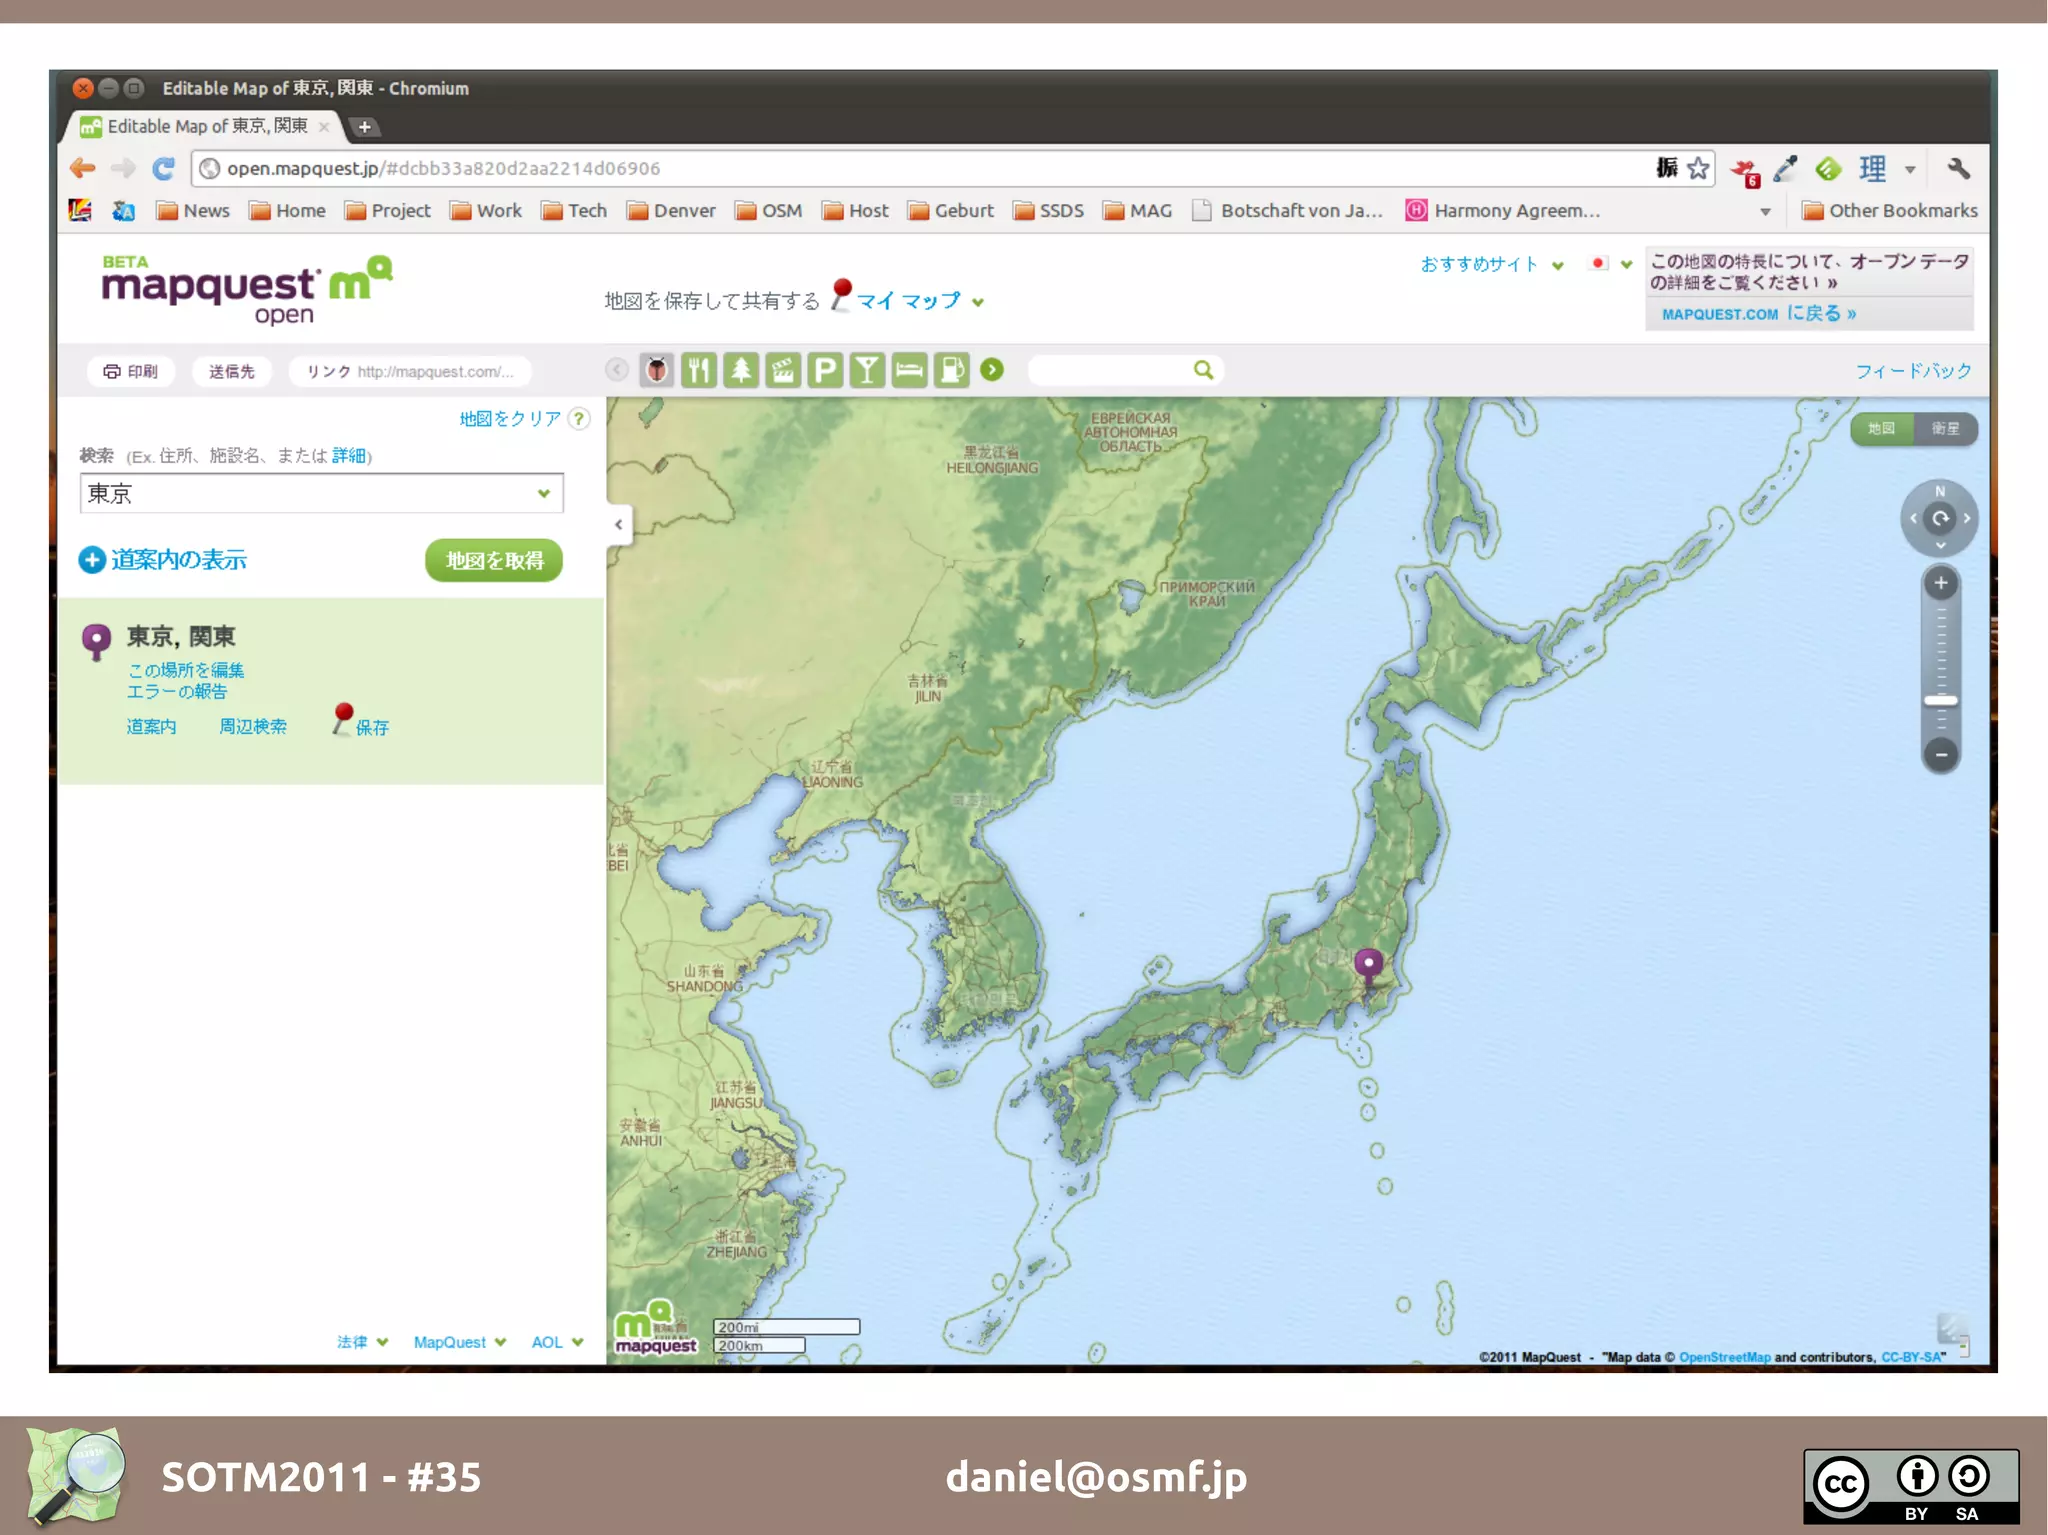Select the movie clapperboard icon
This screenshot has height=1535, width=2048.
pyautogui.click(x=783, y=370)
